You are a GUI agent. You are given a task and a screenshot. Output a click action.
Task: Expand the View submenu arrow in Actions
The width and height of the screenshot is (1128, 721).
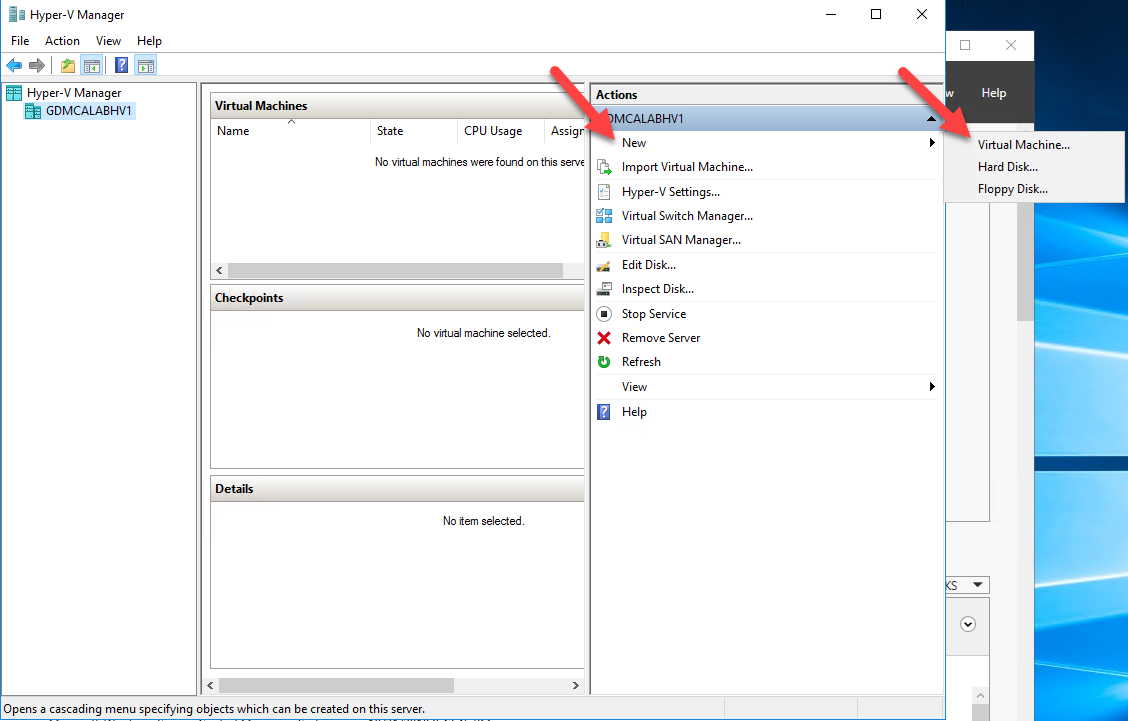tap(932, 387)
